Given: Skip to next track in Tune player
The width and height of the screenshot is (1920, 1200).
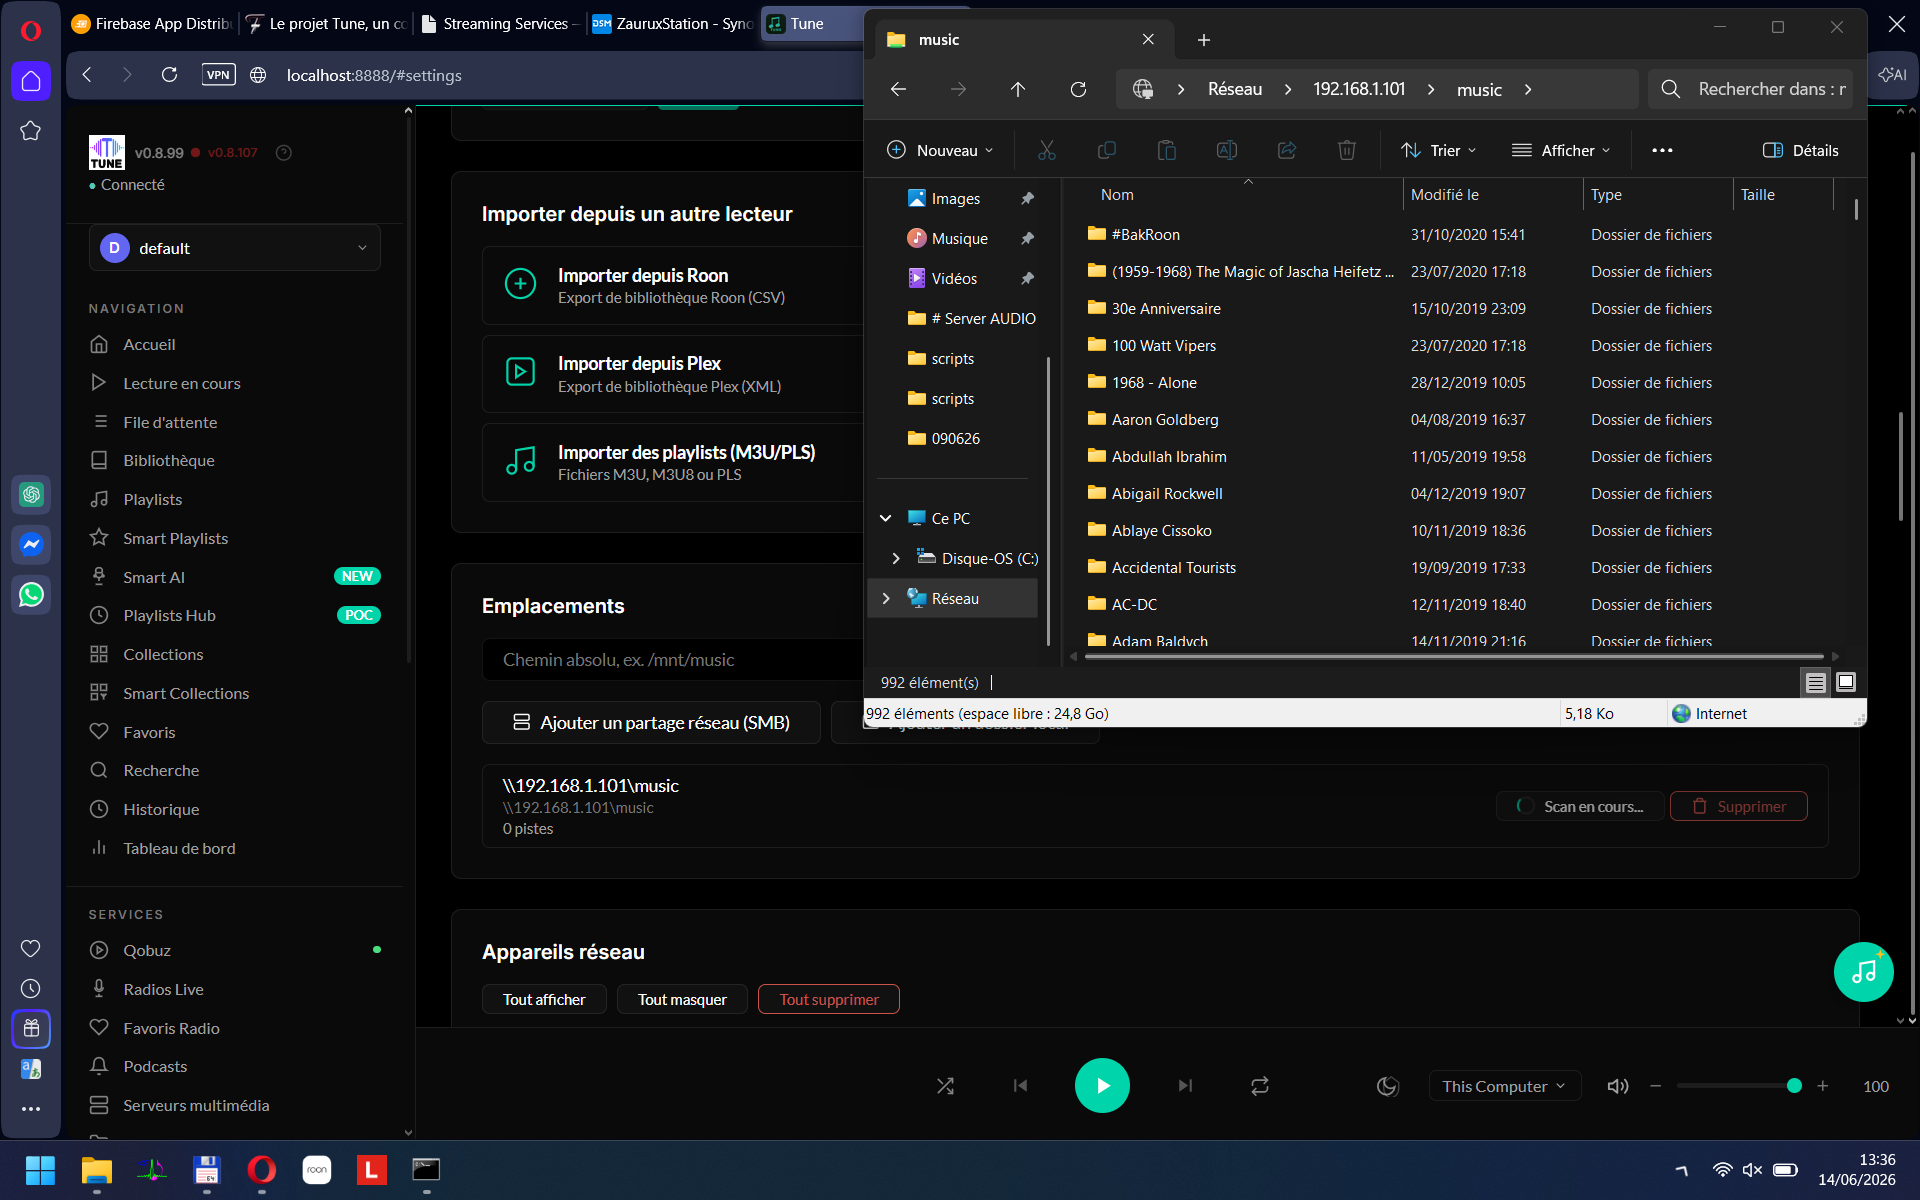Looking at the screenshot, I should (1185, 1086).
